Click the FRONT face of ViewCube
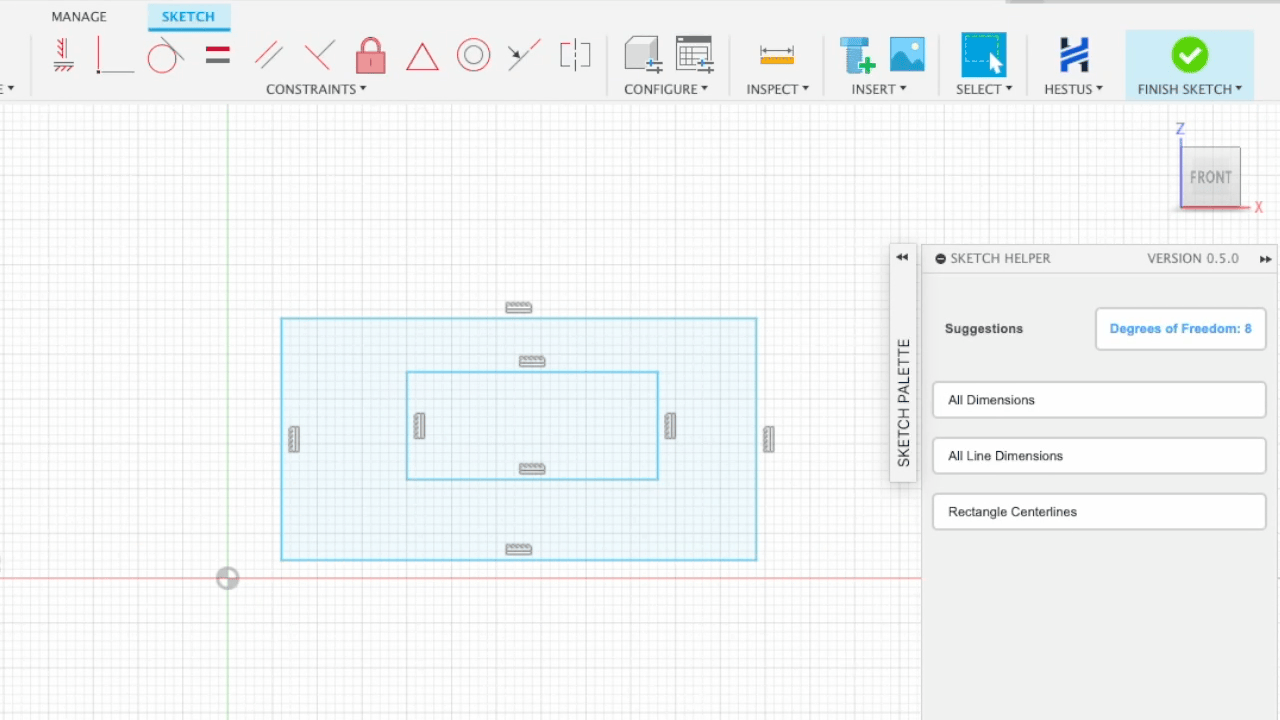Viewport: 1280px width, 720px height. tap(1210, 177)
